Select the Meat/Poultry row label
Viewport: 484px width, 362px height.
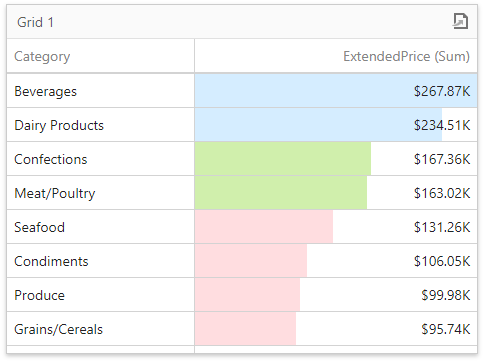55,193
